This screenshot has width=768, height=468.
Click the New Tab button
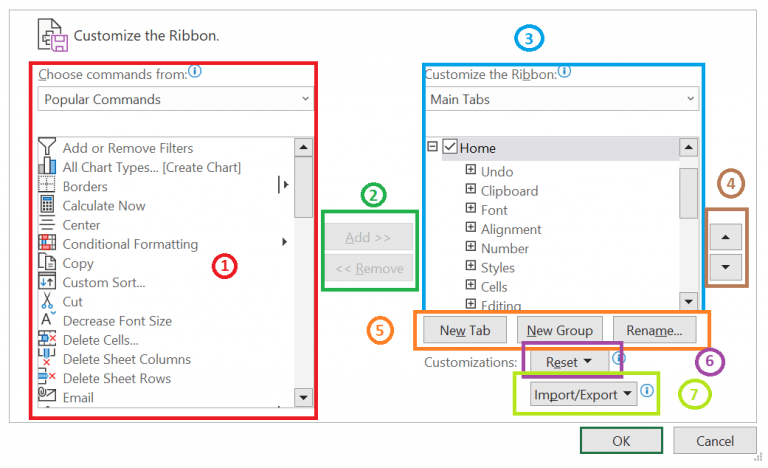pos(465,330)
